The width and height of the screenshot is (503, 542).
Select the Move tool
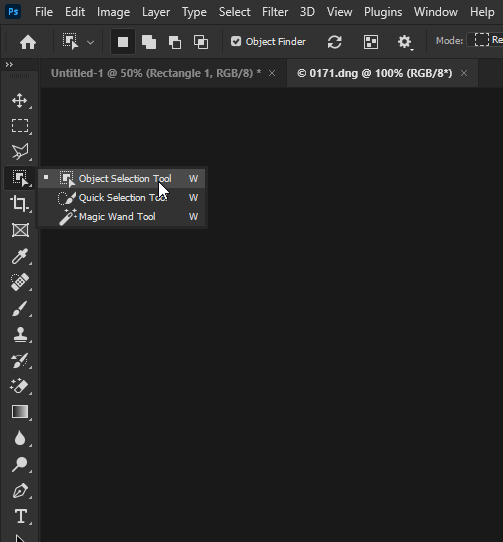pyautogui.click(x=20, y=101)
